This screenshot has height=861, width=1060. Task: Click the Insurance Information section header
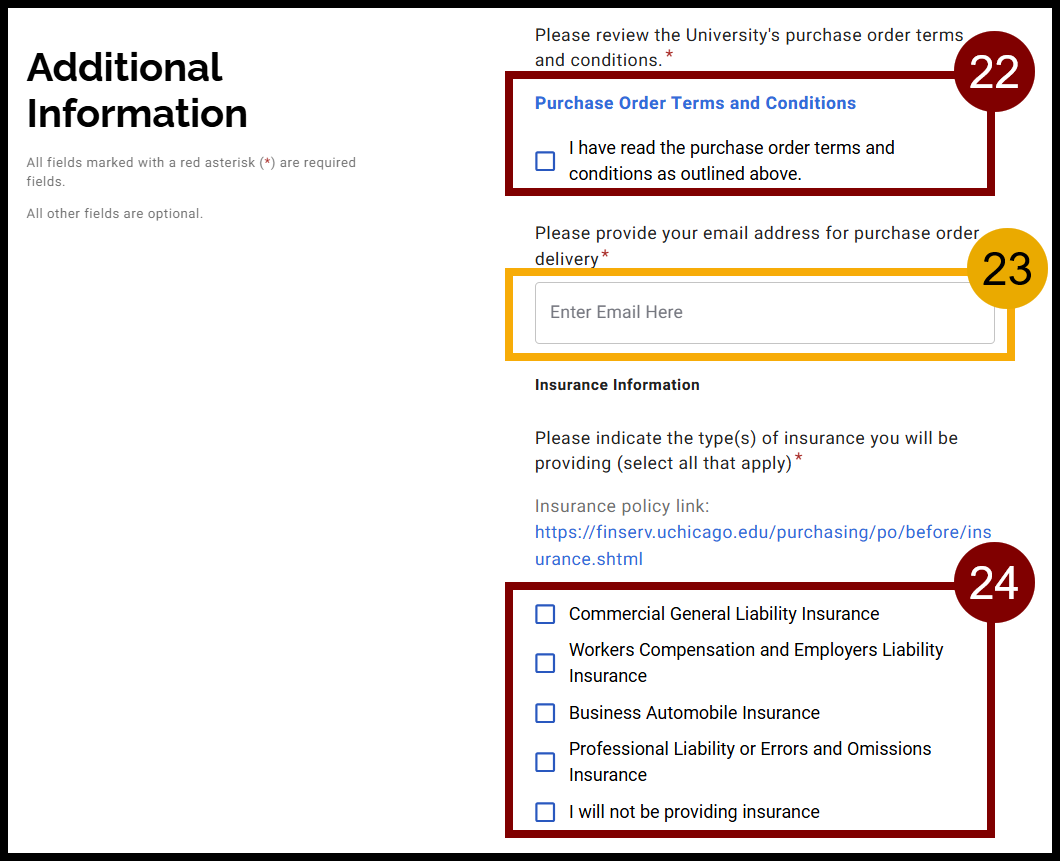click(x=617, y=384)
